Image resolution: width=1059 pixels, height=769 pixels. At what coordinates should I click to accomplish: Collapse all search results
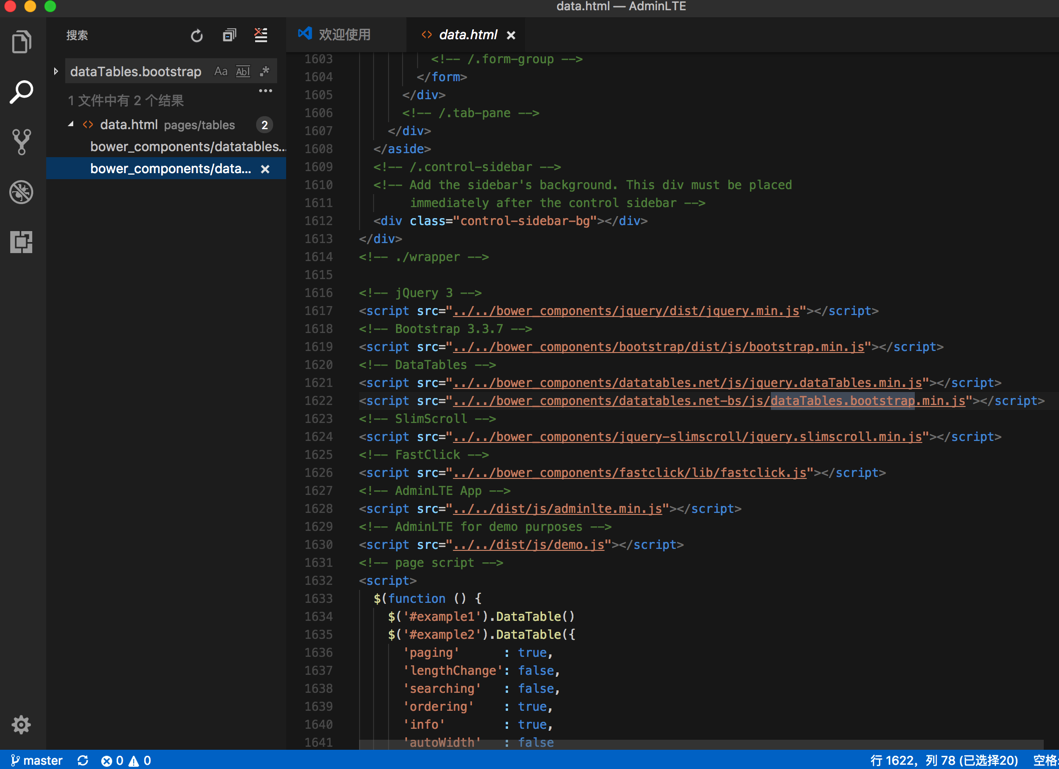tap(229, 36)
